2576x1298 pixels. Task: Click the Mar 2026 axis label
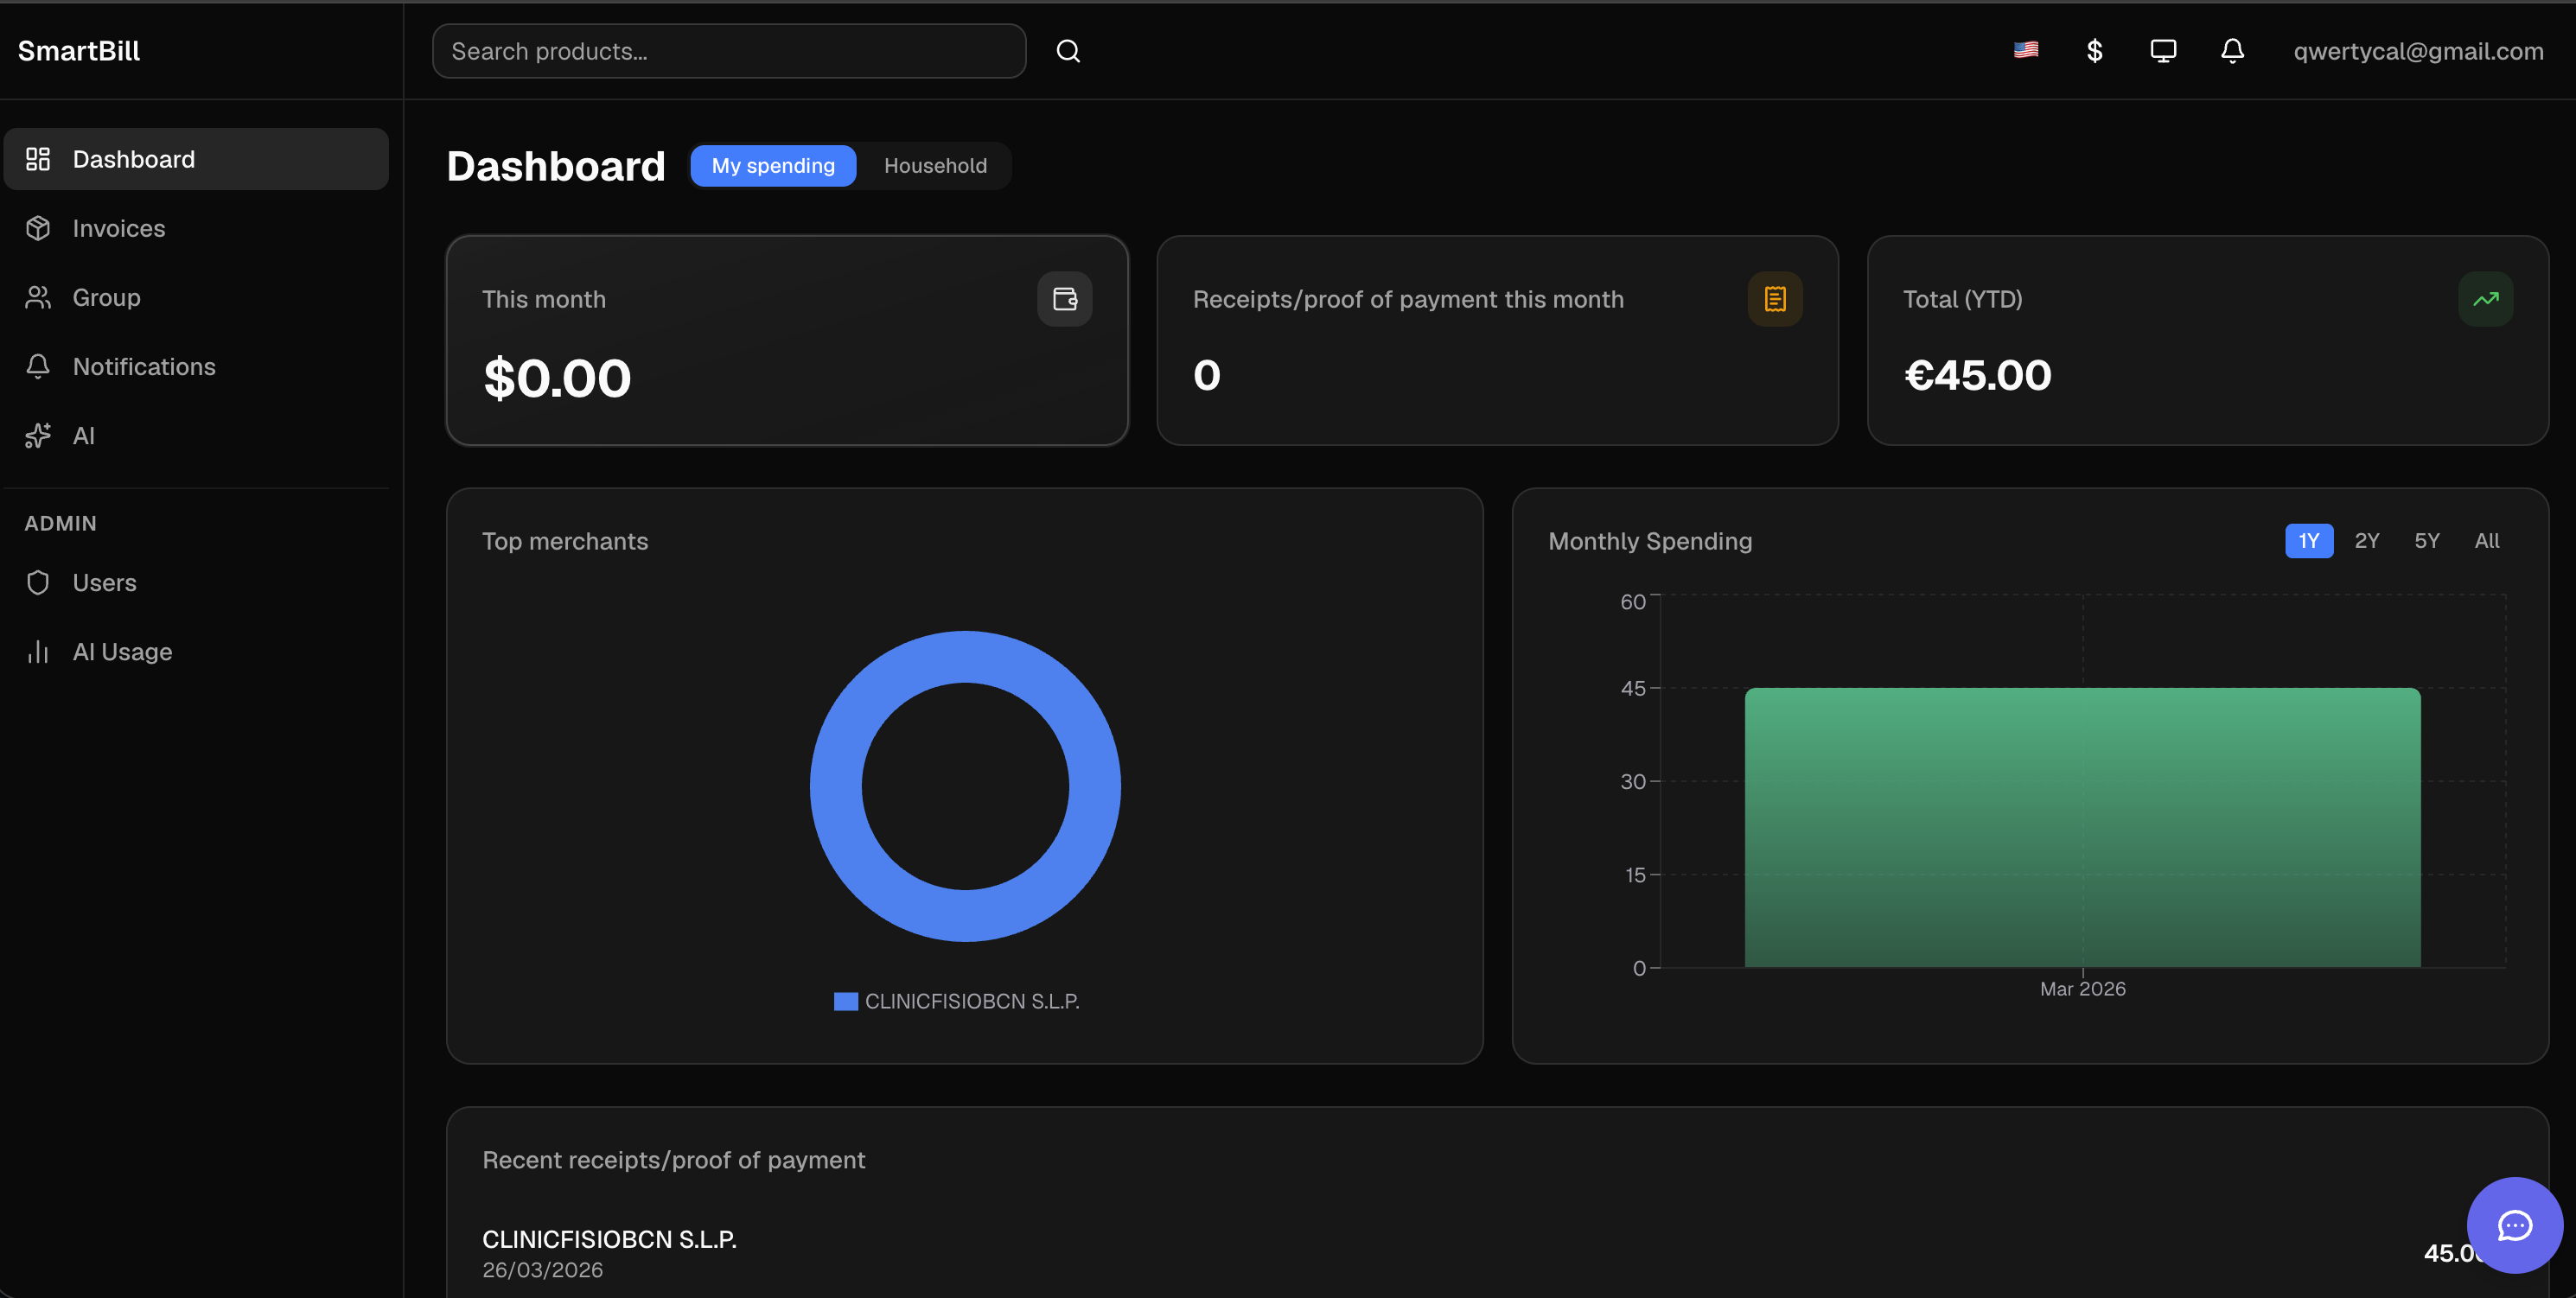pos(2082,988)
